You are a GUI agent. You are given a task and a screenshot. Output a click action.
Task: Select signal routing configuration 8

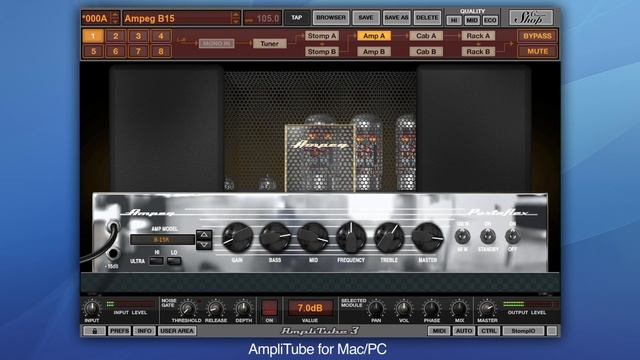161,51
